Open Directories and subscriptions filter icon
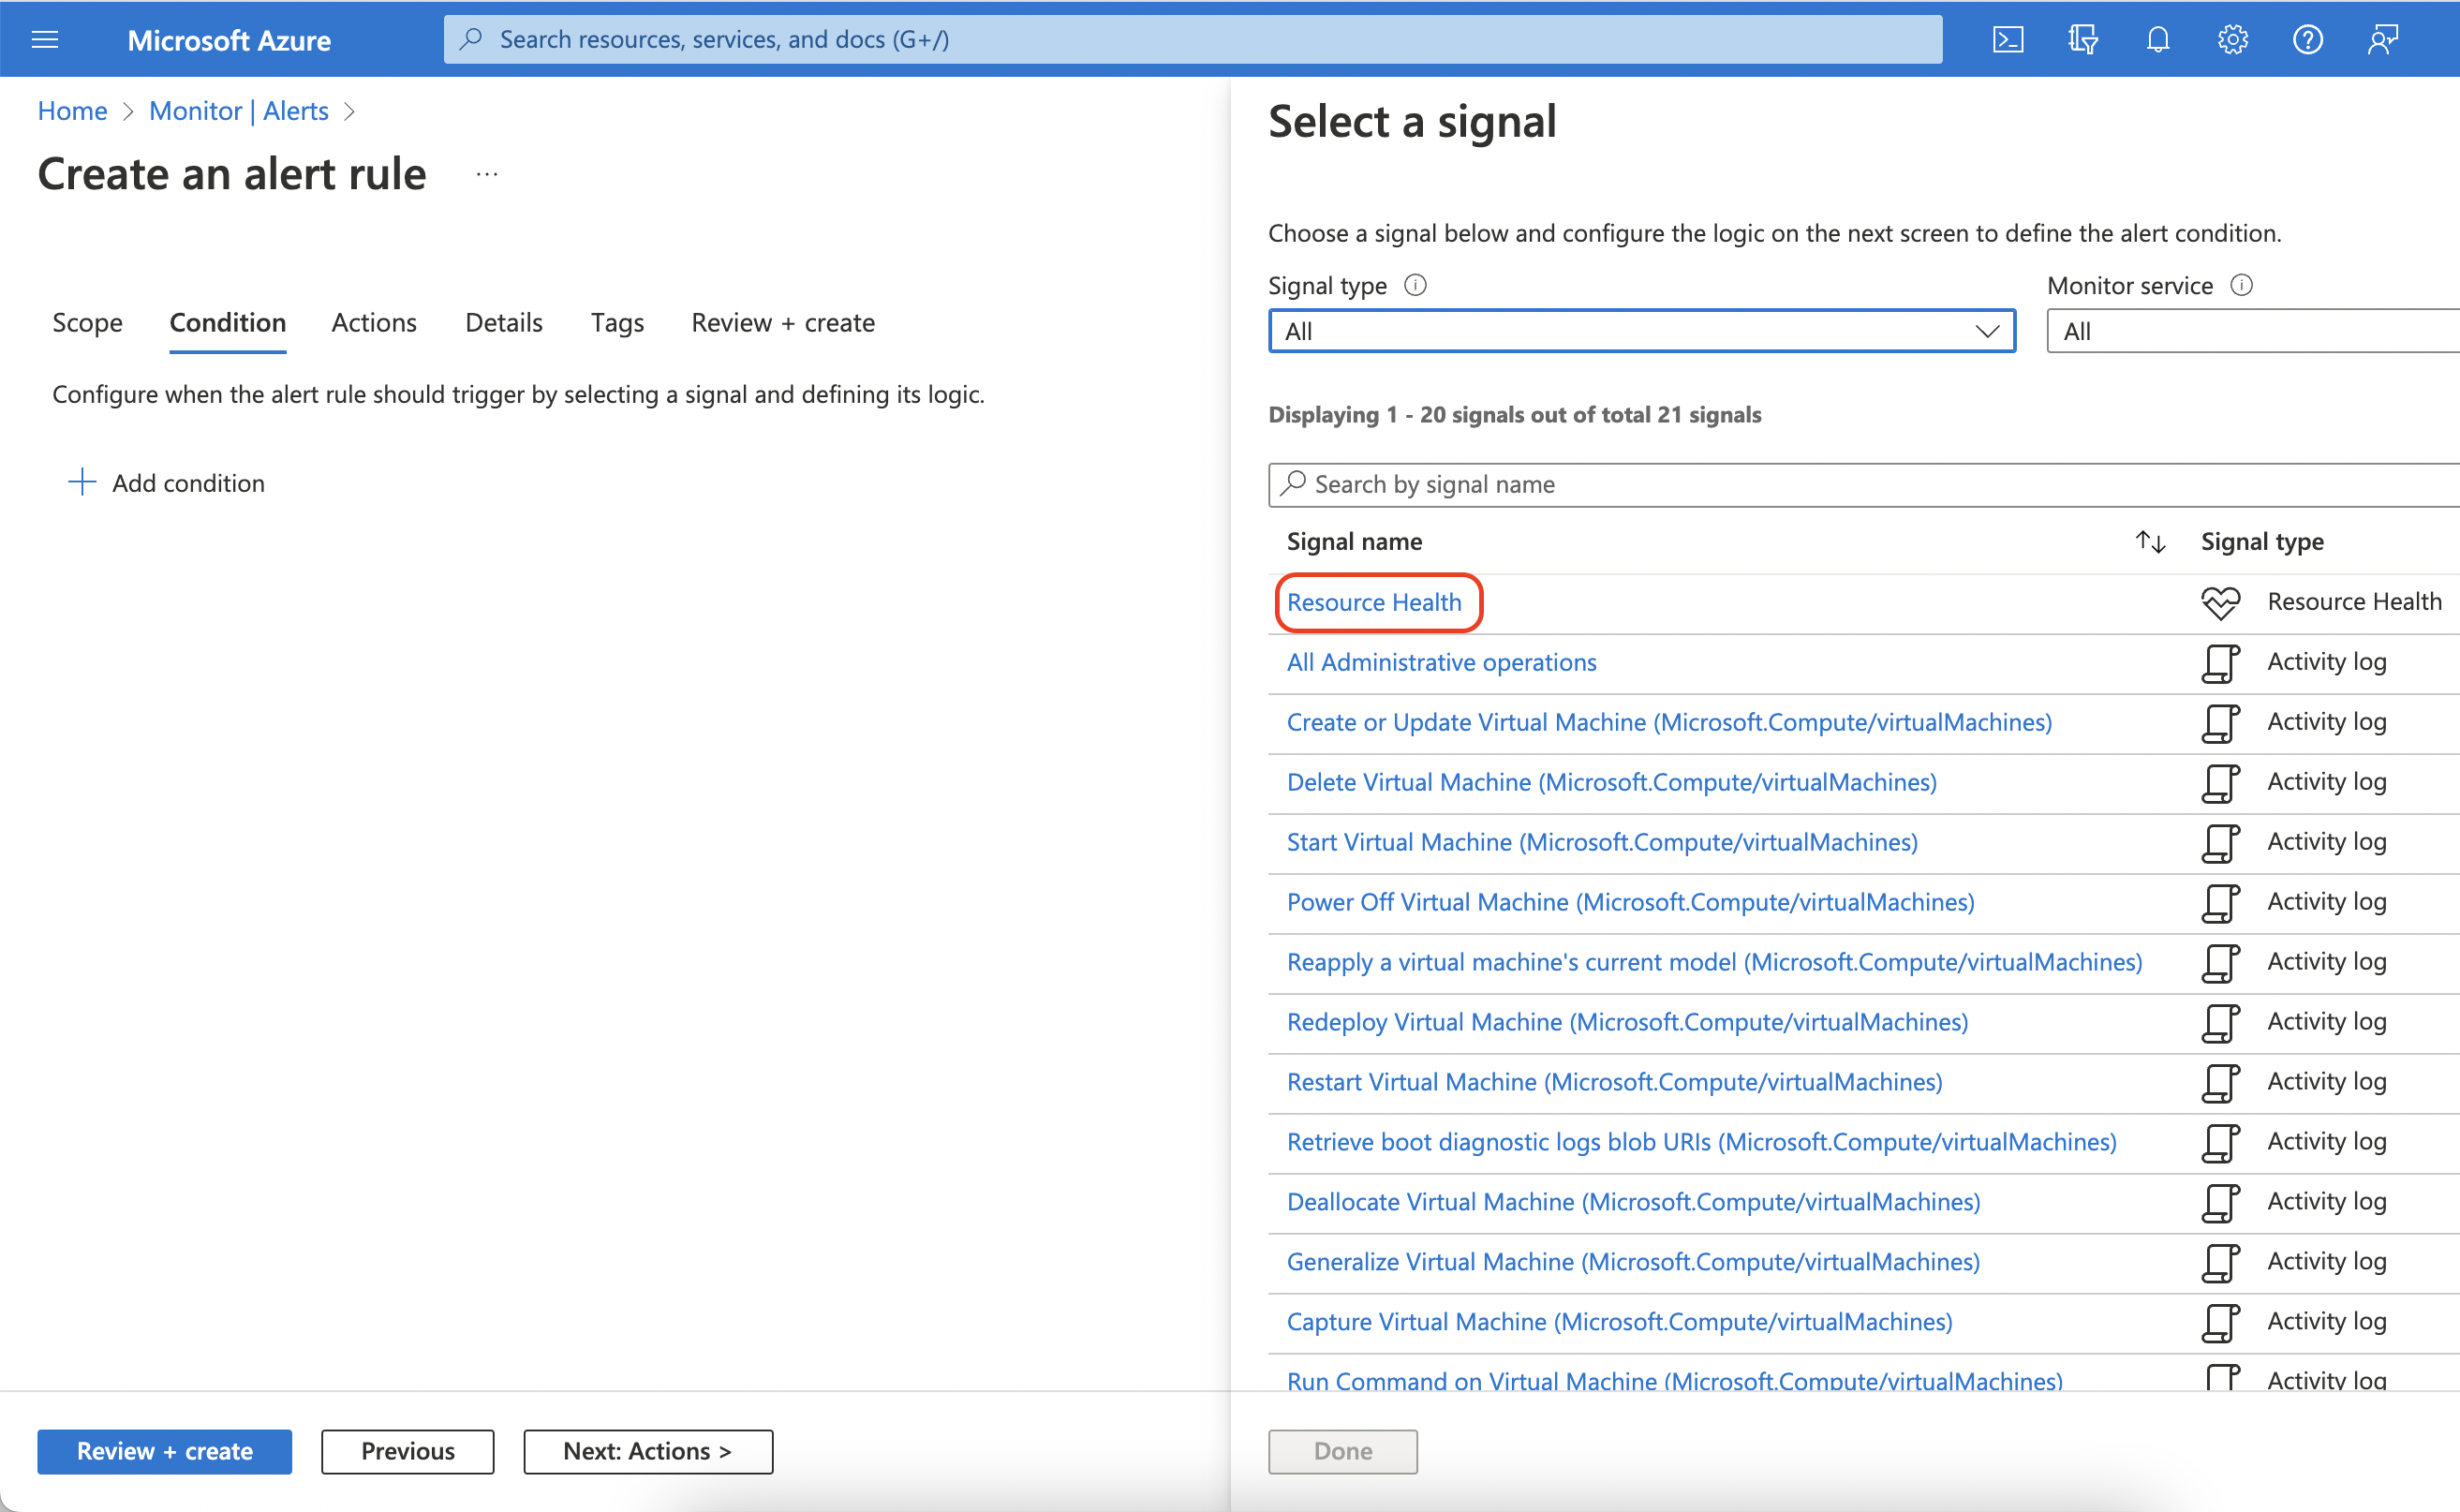Screen dimensions: 2460x1512 [2082, 39]
